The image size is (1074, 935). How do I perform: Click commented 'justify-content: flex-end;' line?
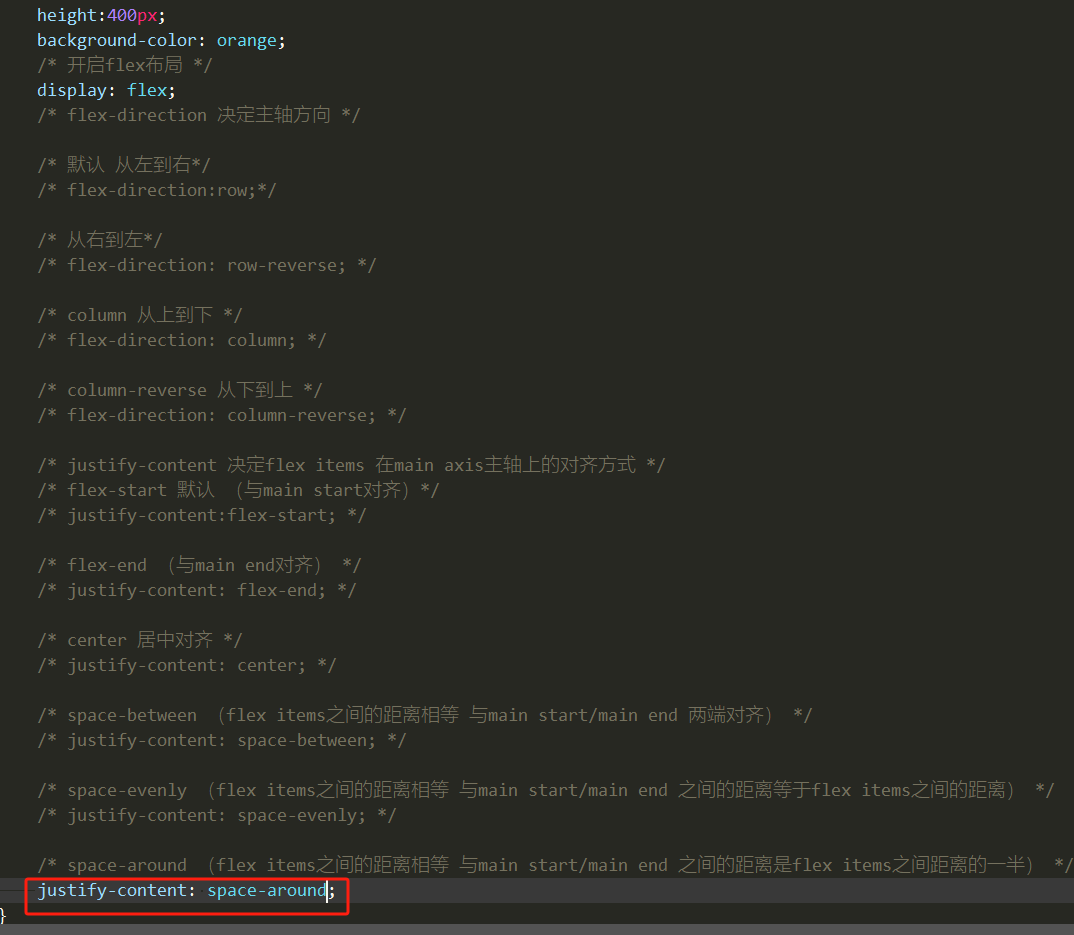tap(197, 590)
